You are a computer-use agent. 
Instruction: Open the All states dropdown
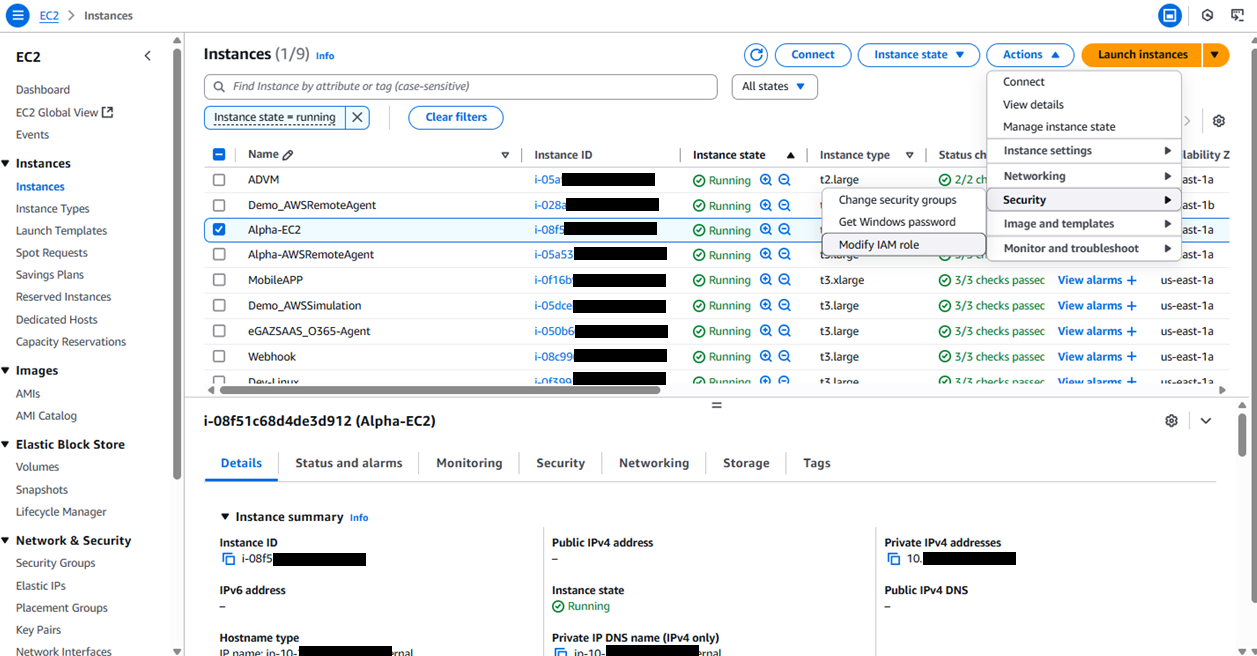(774, 87)
